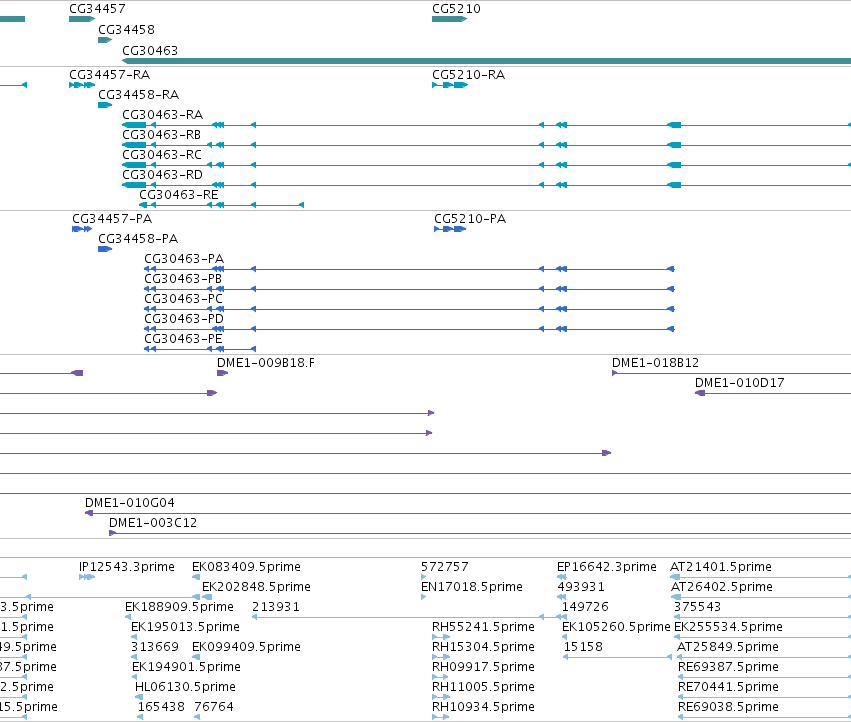Select EST RE70441.5prime

pos(728,687)
